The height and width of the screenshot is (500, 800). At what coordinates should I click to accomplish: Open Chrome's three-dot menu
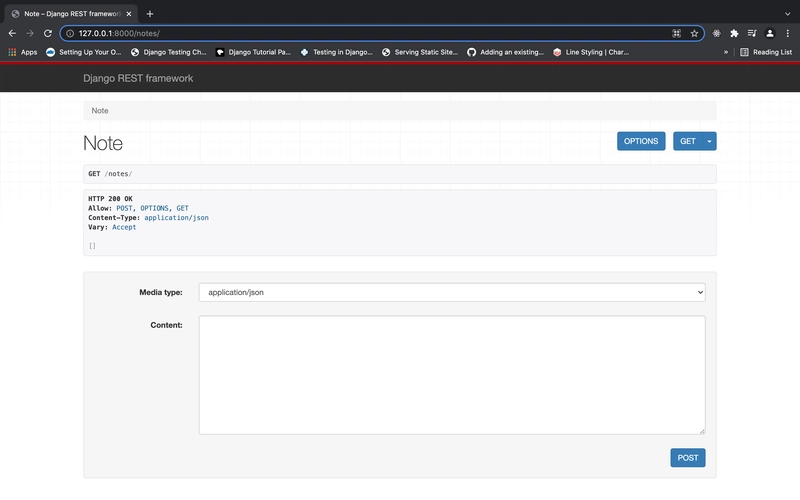[788, 33]
